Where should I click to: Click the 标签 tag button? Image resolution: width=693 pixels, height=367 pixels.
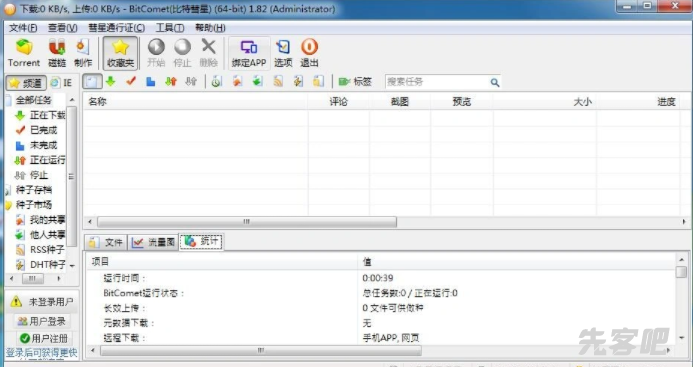[355, 81]
